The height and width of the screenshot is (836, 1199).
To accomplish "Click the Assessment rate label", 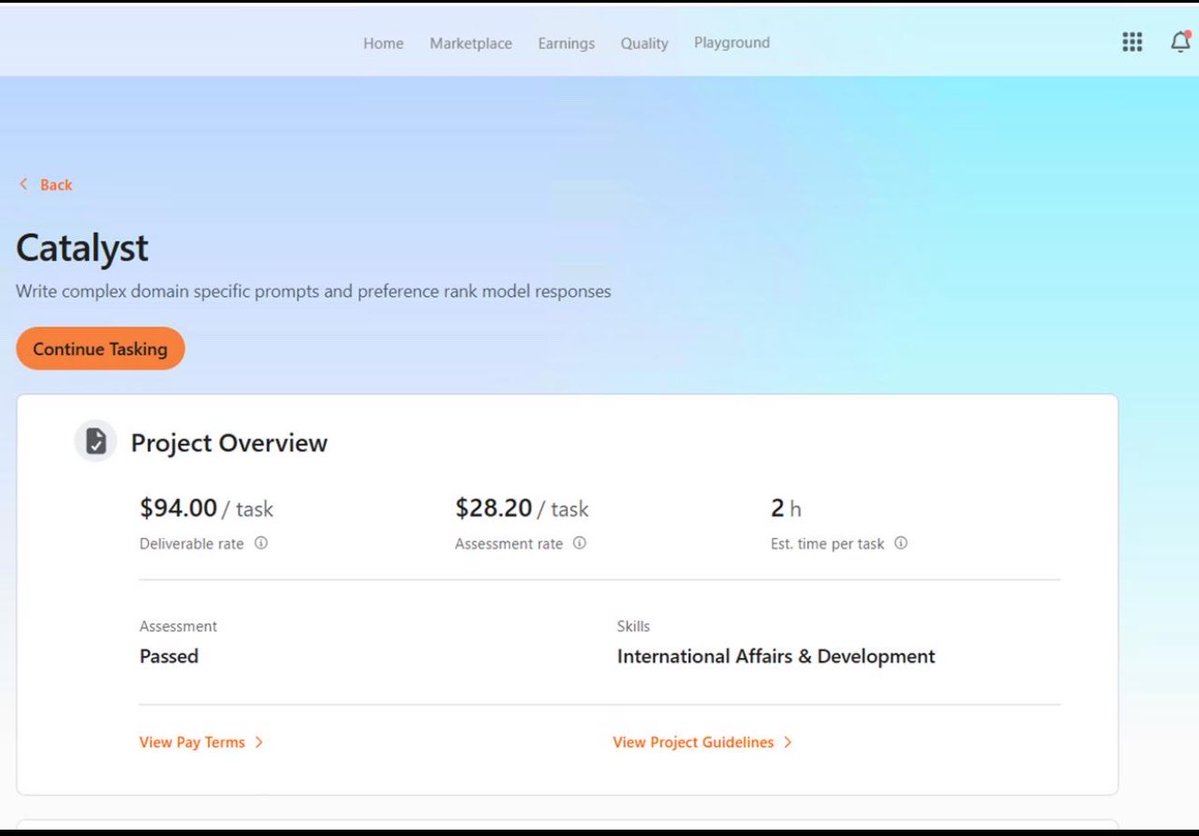I will pos(509,544).
